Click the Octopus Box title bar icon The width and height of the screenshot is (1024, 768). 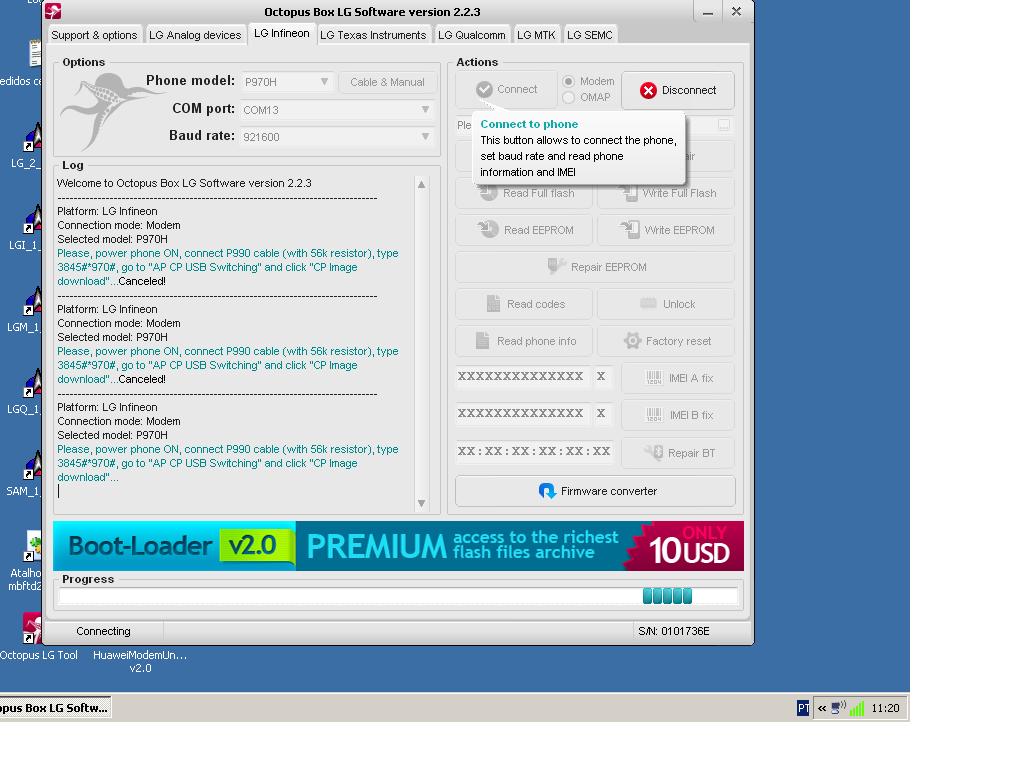point(54,11)
